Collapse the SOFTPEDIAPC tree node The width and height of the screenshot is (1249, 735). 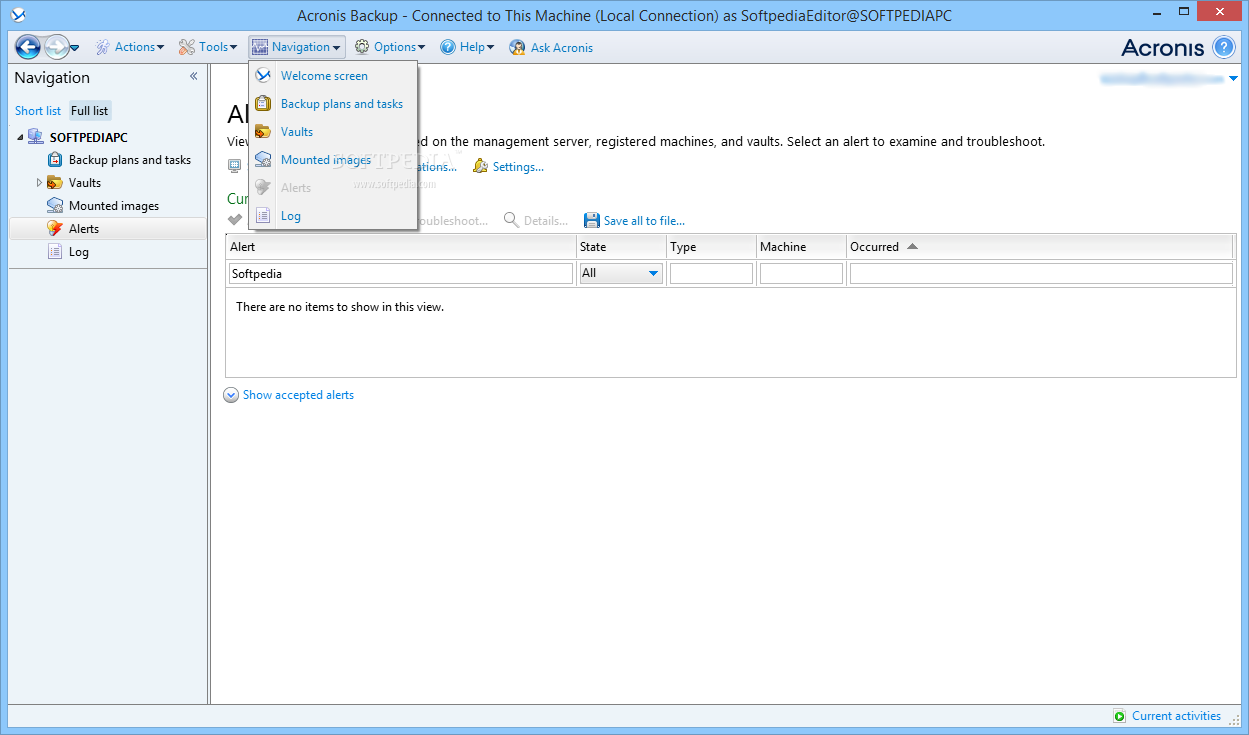(20, 138)
